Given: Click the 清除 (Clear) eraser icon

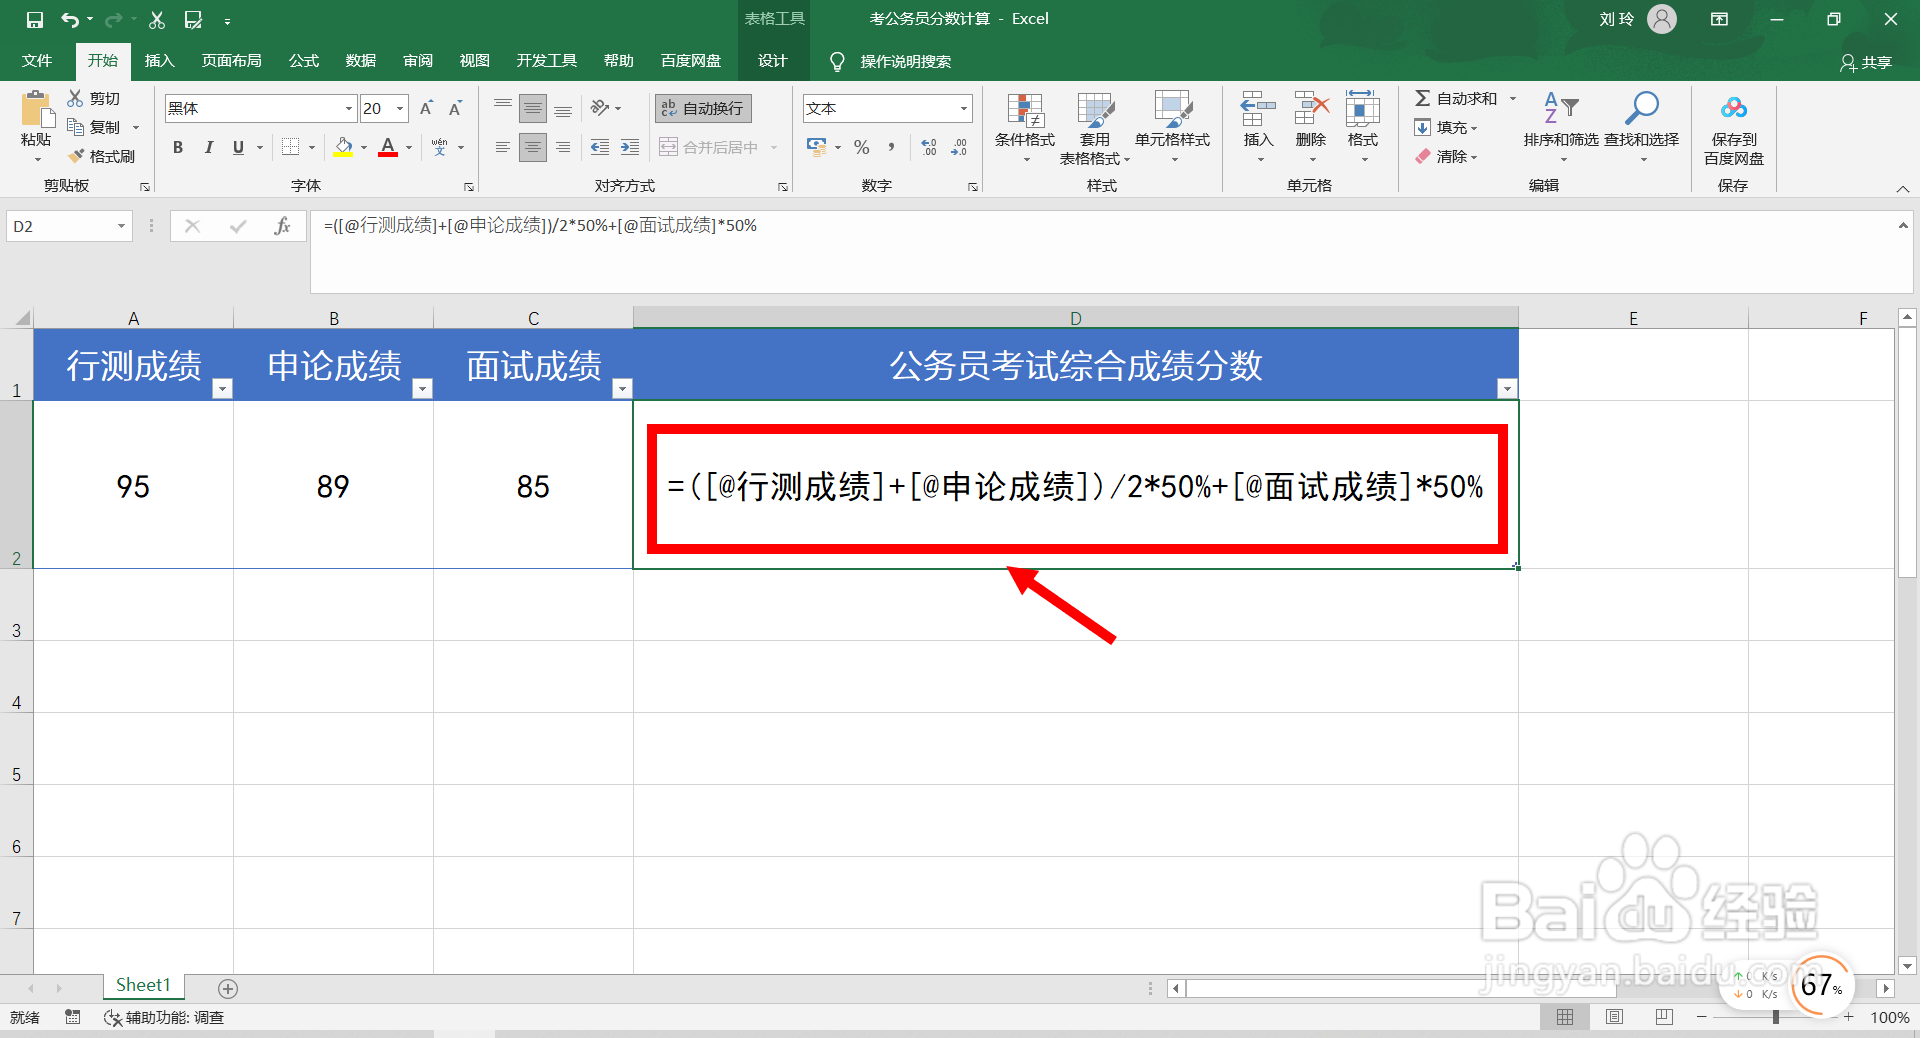Looking at the screenshot, I should pos(1423,156).
